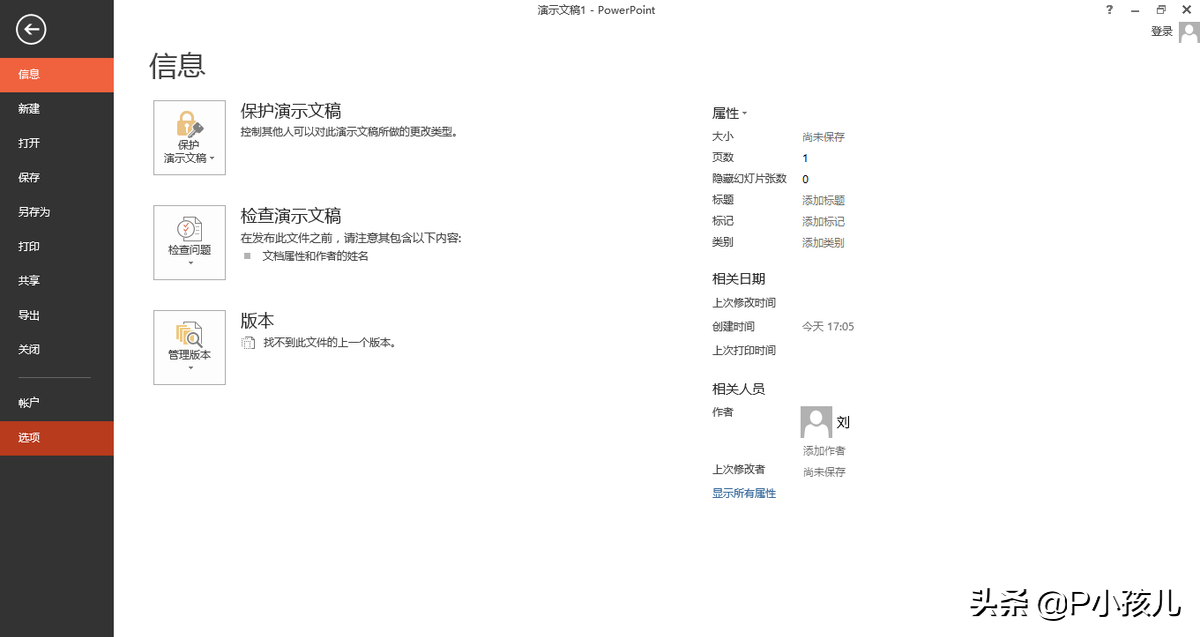This screenshot has height=637, width=1200.
Task: Restore down the PowerPoint window
Action: click(1161, 10)
